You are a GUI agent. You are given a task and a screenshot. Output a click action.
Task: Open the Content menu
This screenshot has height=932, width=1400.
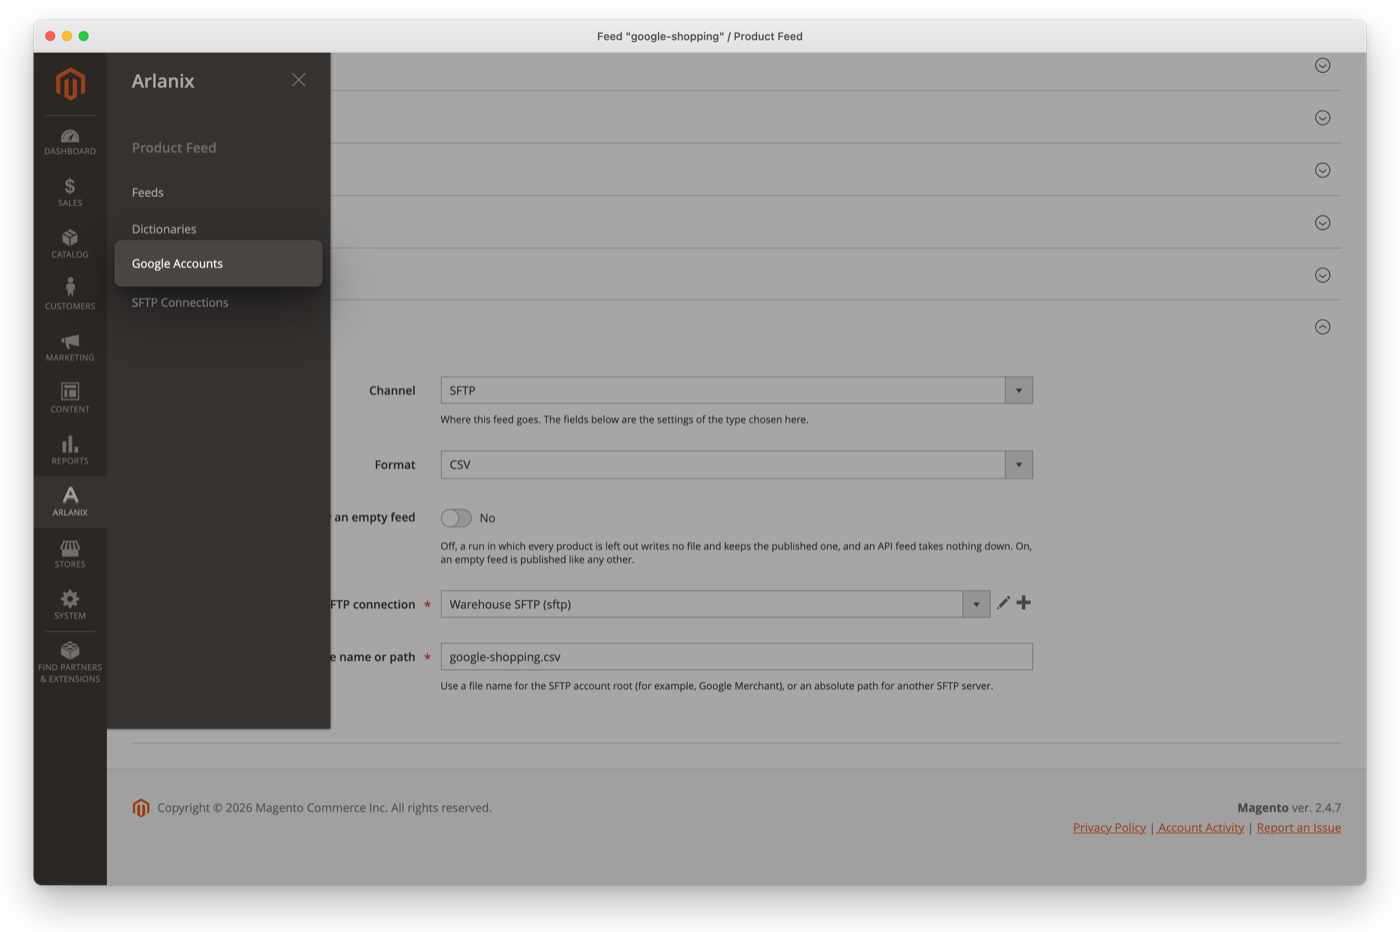click(70, 399)
